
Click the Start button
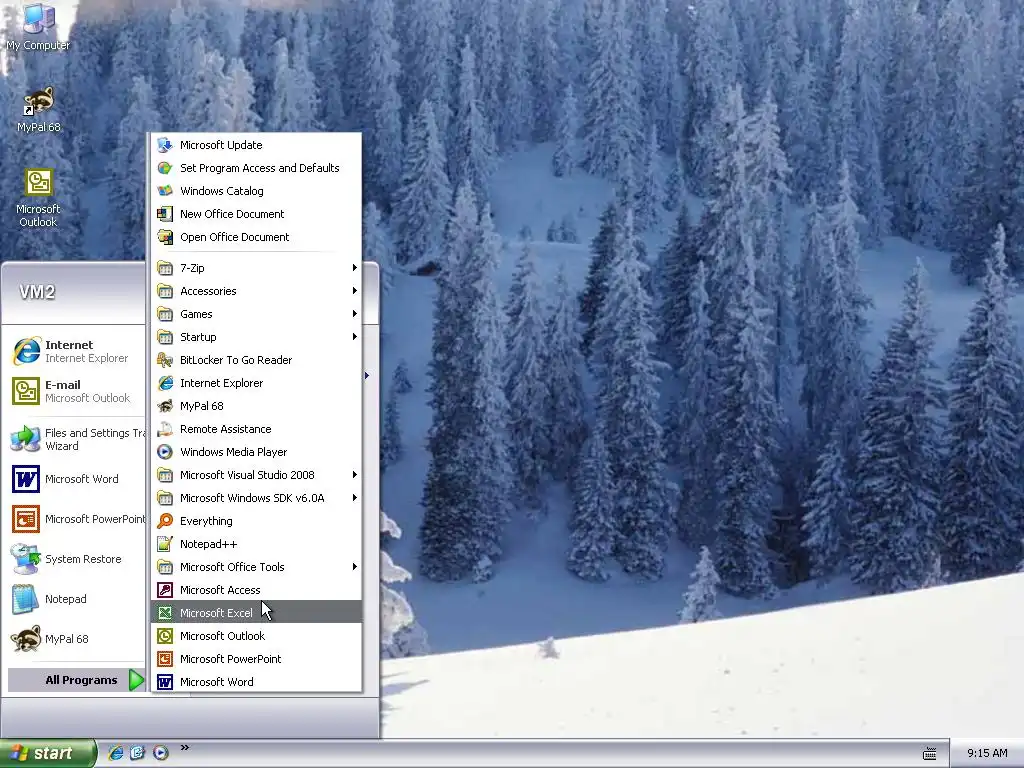tap(48, 753)
